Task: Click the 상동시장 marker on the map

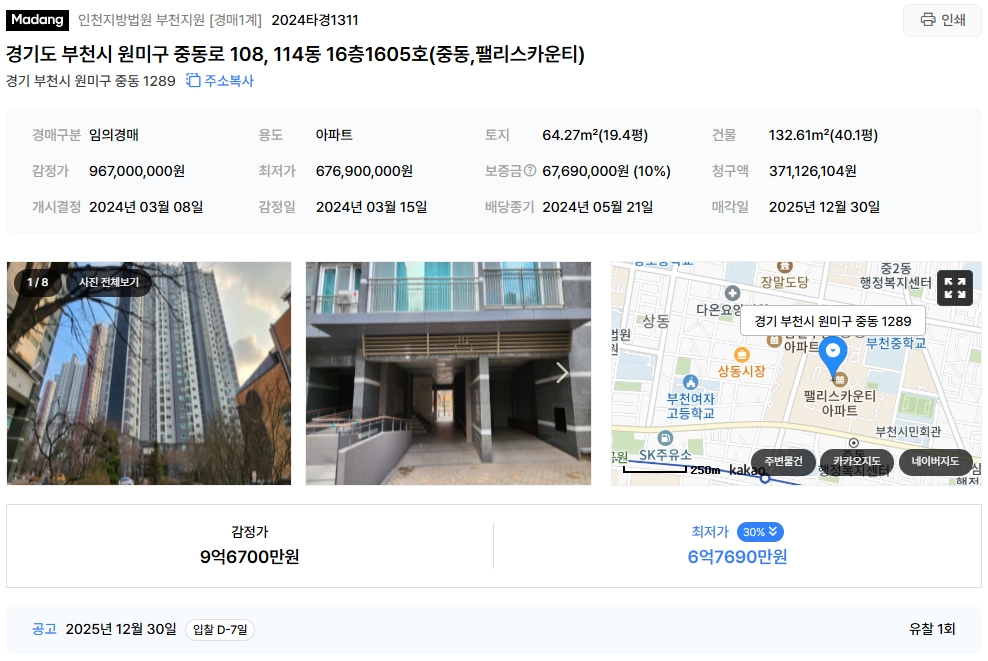Action: pyautogui.click(x=742, y=355)
